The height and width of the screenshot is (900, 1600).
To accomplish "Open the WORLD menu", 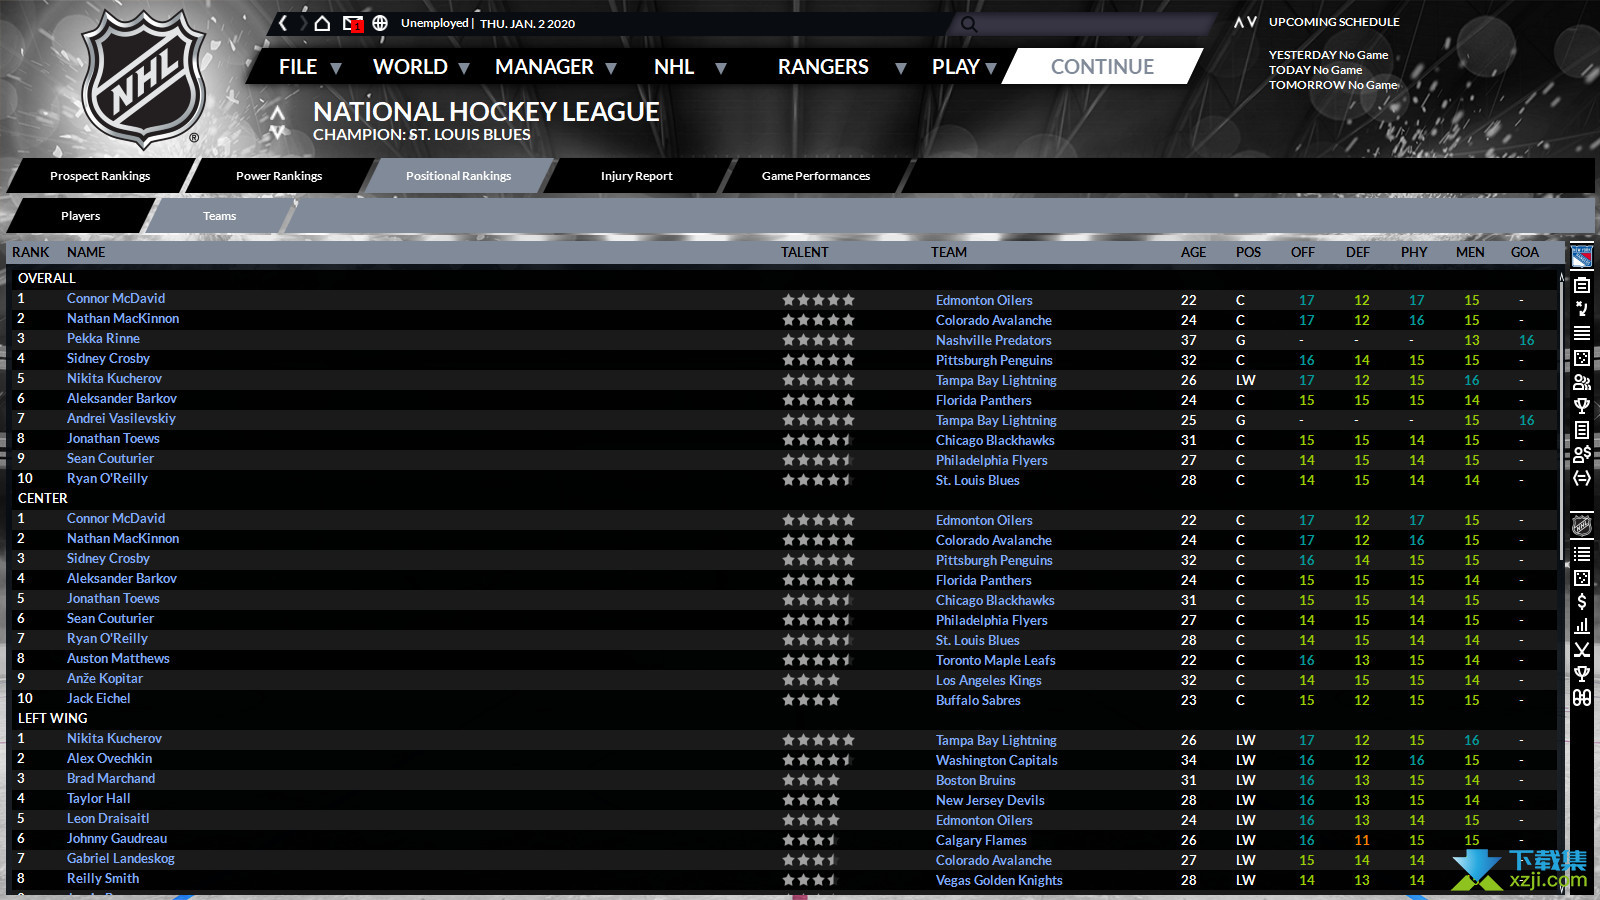I will [x=410, y=67].
